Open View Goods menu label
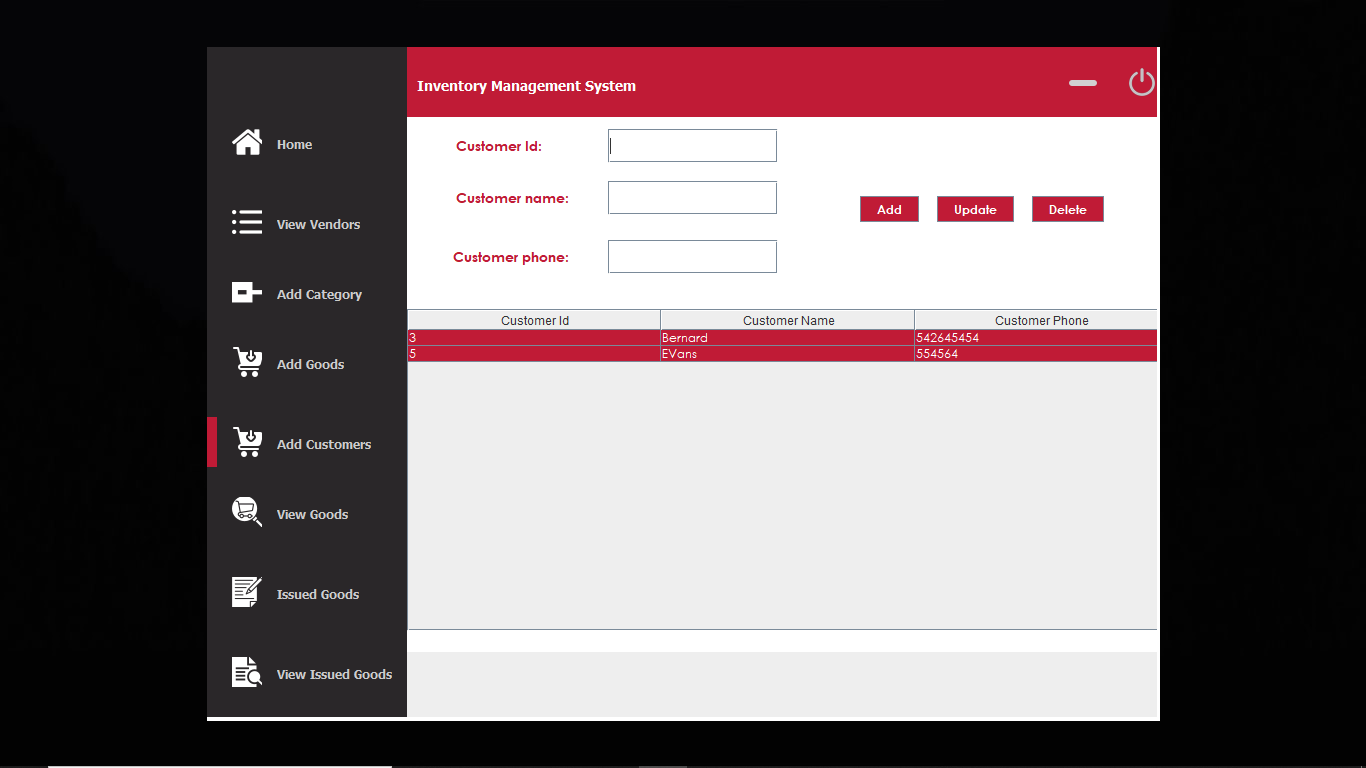Viewport: 1366px width, 768px height. (312, 515)
